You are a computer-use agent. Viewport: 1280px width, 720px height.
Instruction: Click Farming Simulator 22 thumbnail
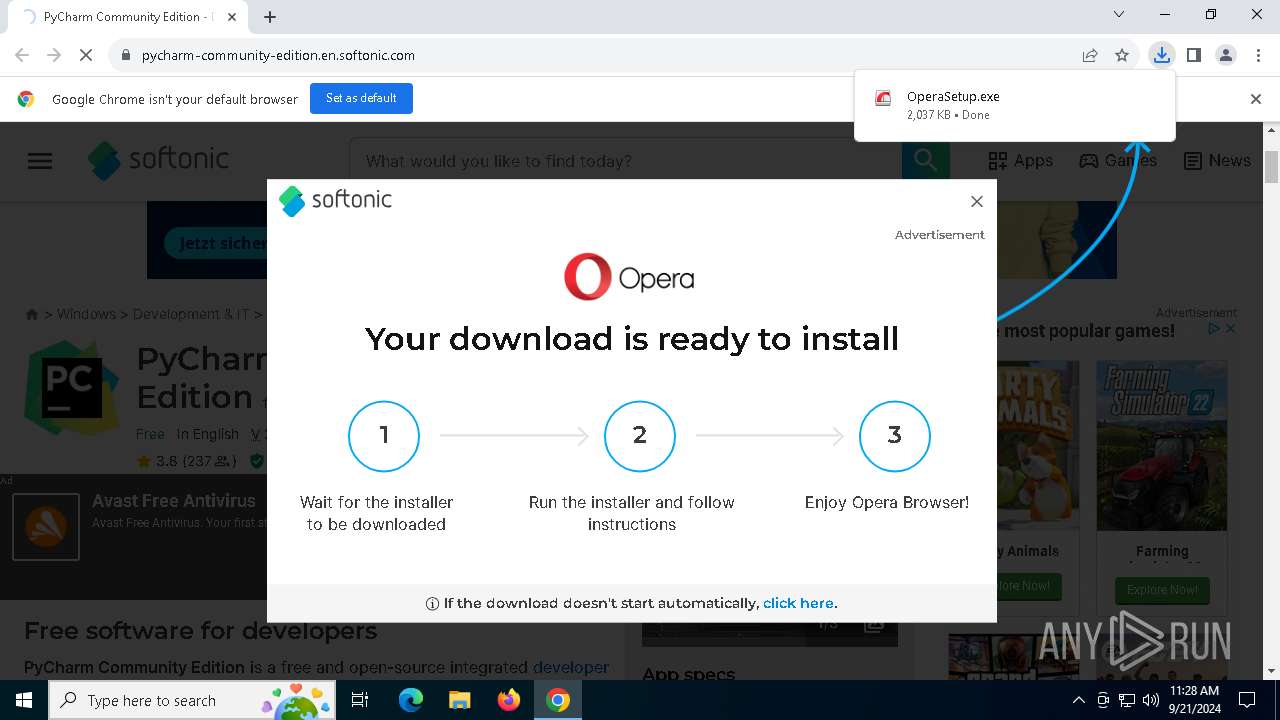pos(1161,446)
